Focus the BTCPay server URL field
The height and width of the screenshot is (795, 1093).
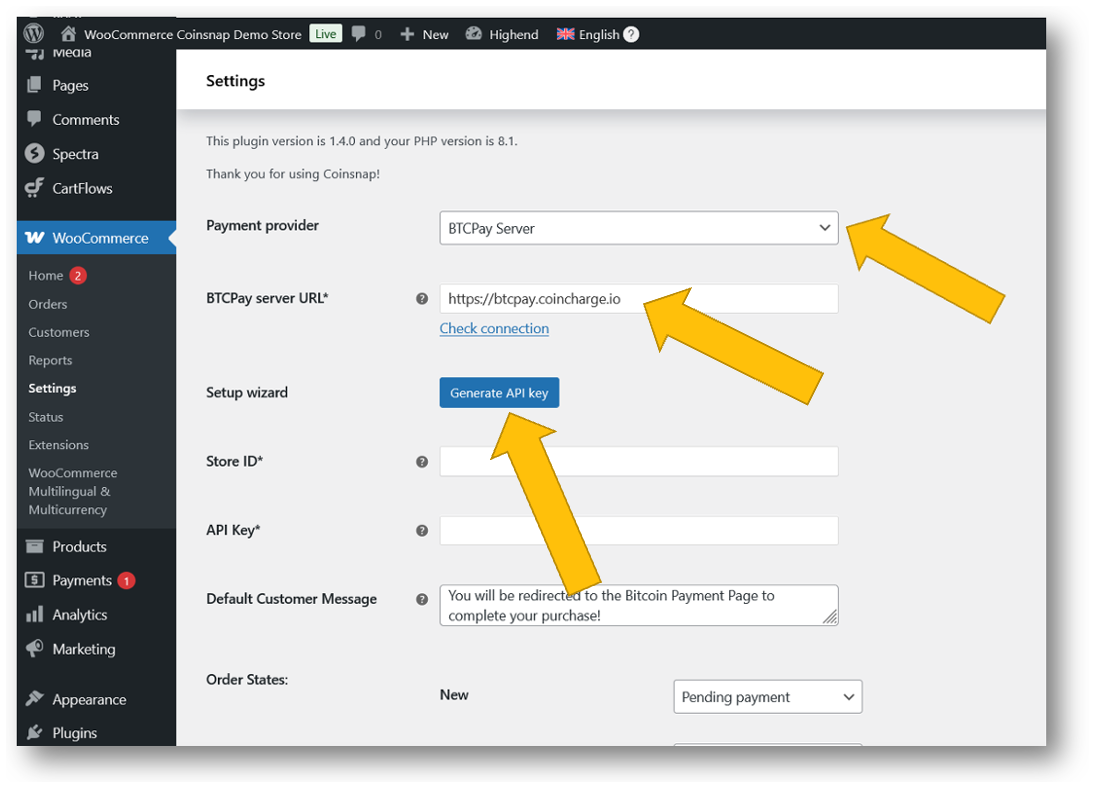[639, 298]
